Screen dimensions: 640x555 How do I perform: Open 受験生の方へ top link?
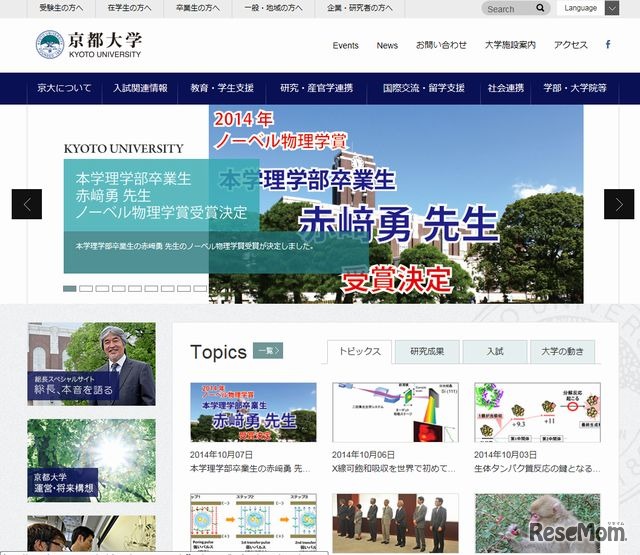point(61,8)
